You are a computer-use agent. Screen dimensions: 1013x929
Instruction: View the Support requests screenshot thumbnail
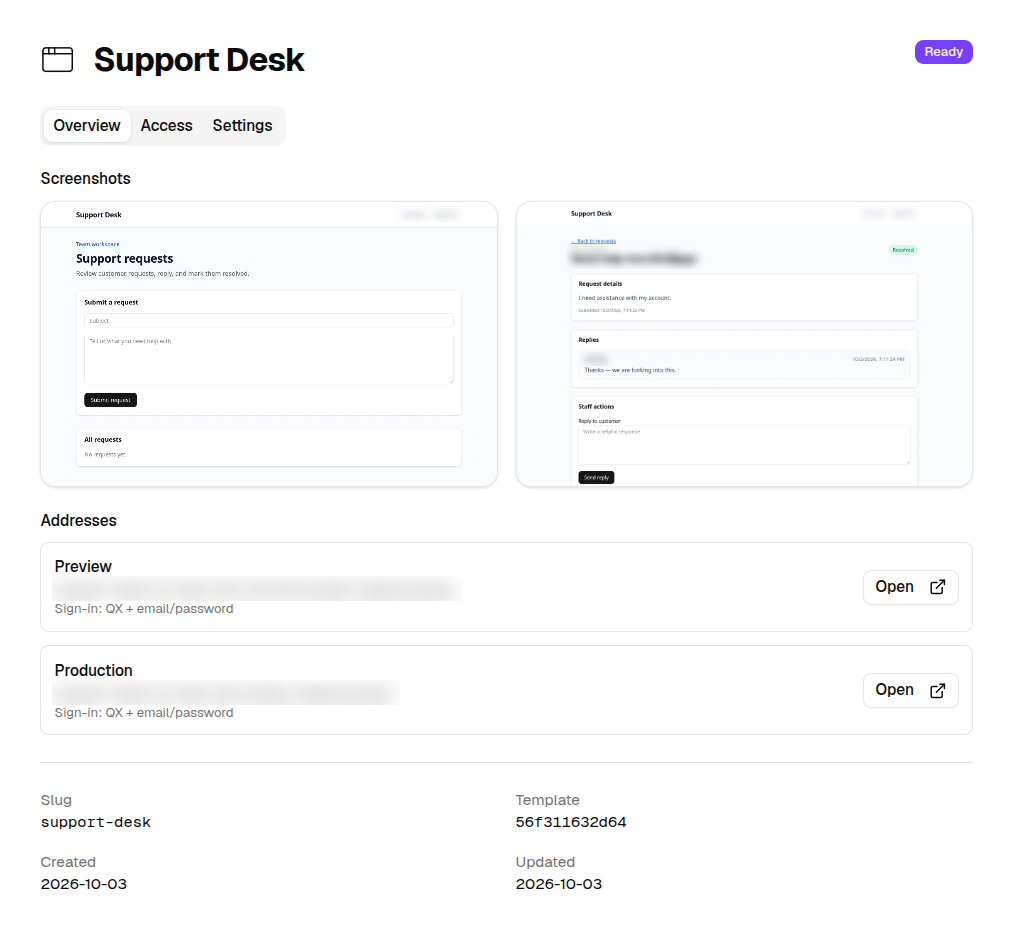tap(269, 344)
